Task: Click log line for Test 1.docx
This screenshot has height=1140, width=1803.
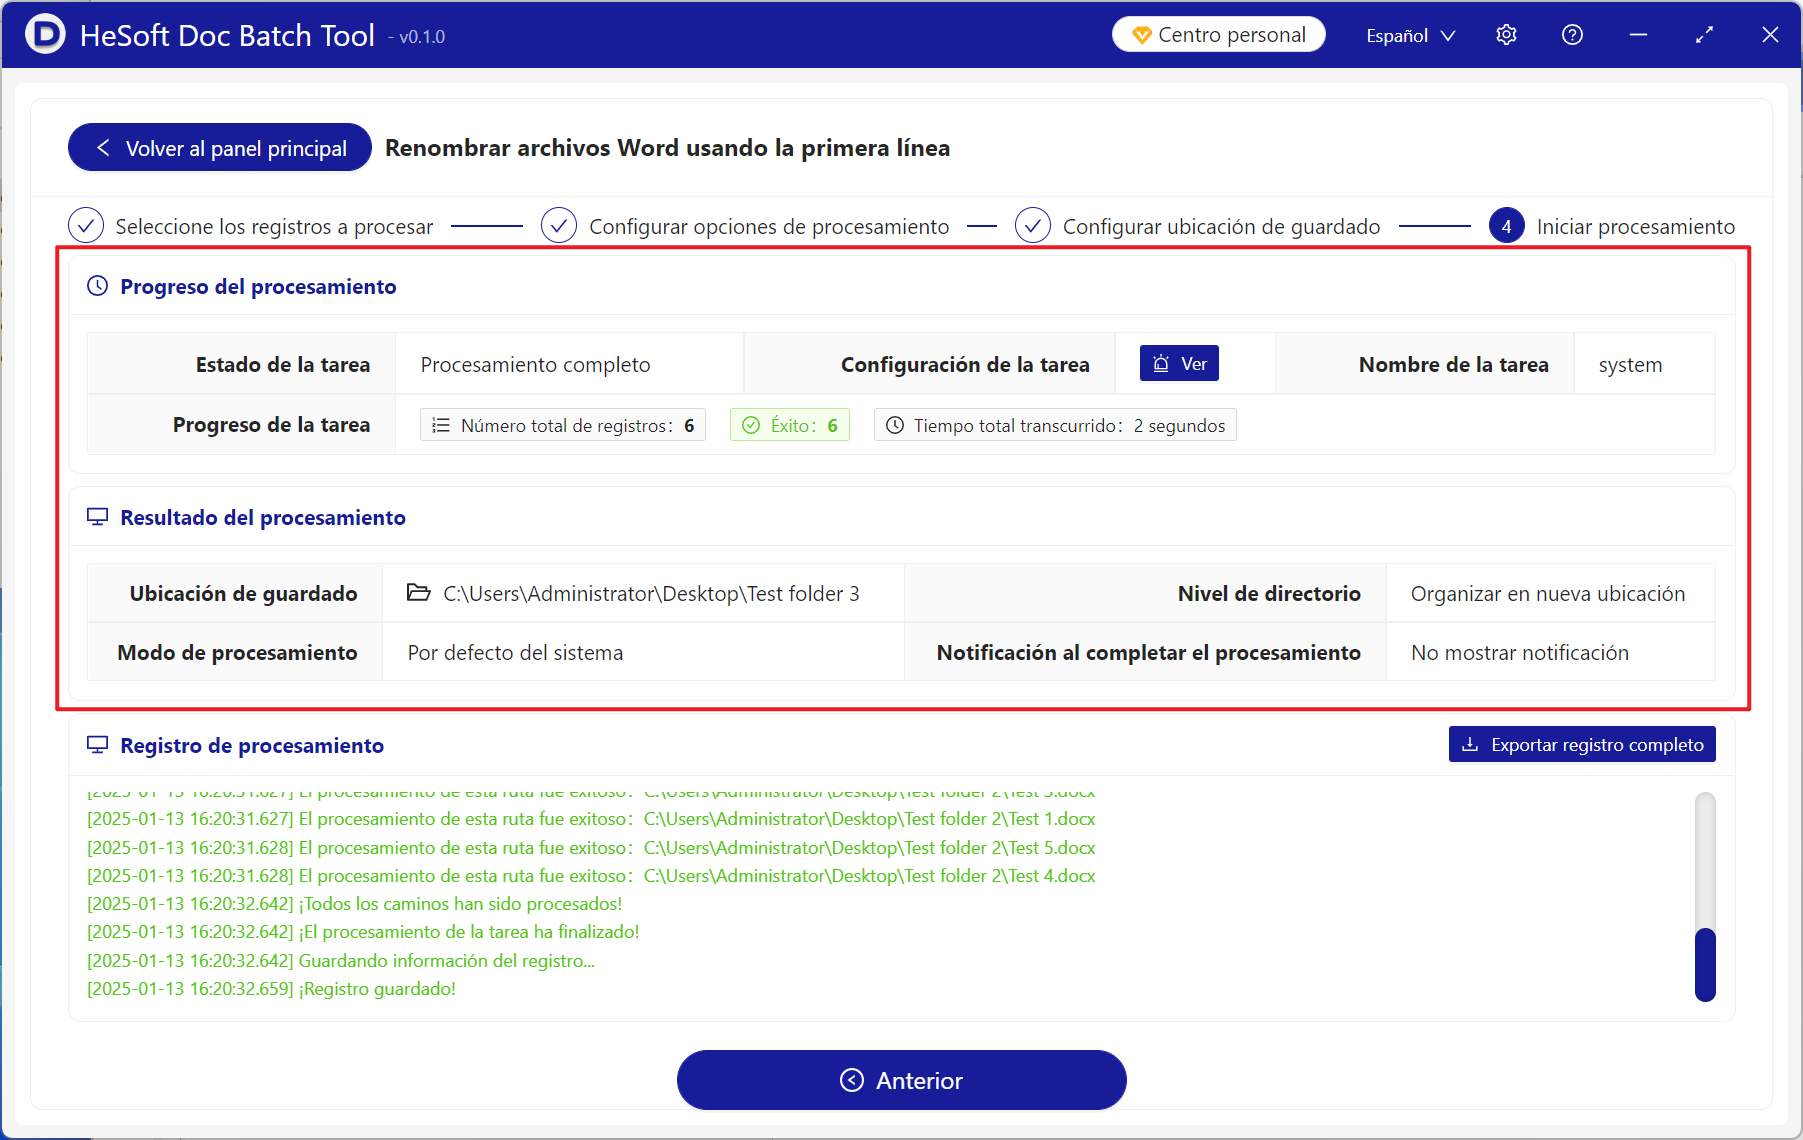Action: point(591,819)
